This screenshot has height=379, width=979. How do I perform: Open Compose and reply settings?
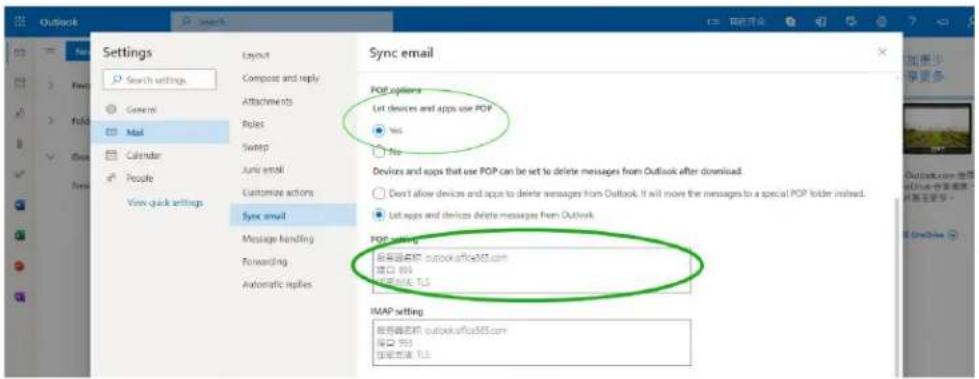(x=281, y=78)
